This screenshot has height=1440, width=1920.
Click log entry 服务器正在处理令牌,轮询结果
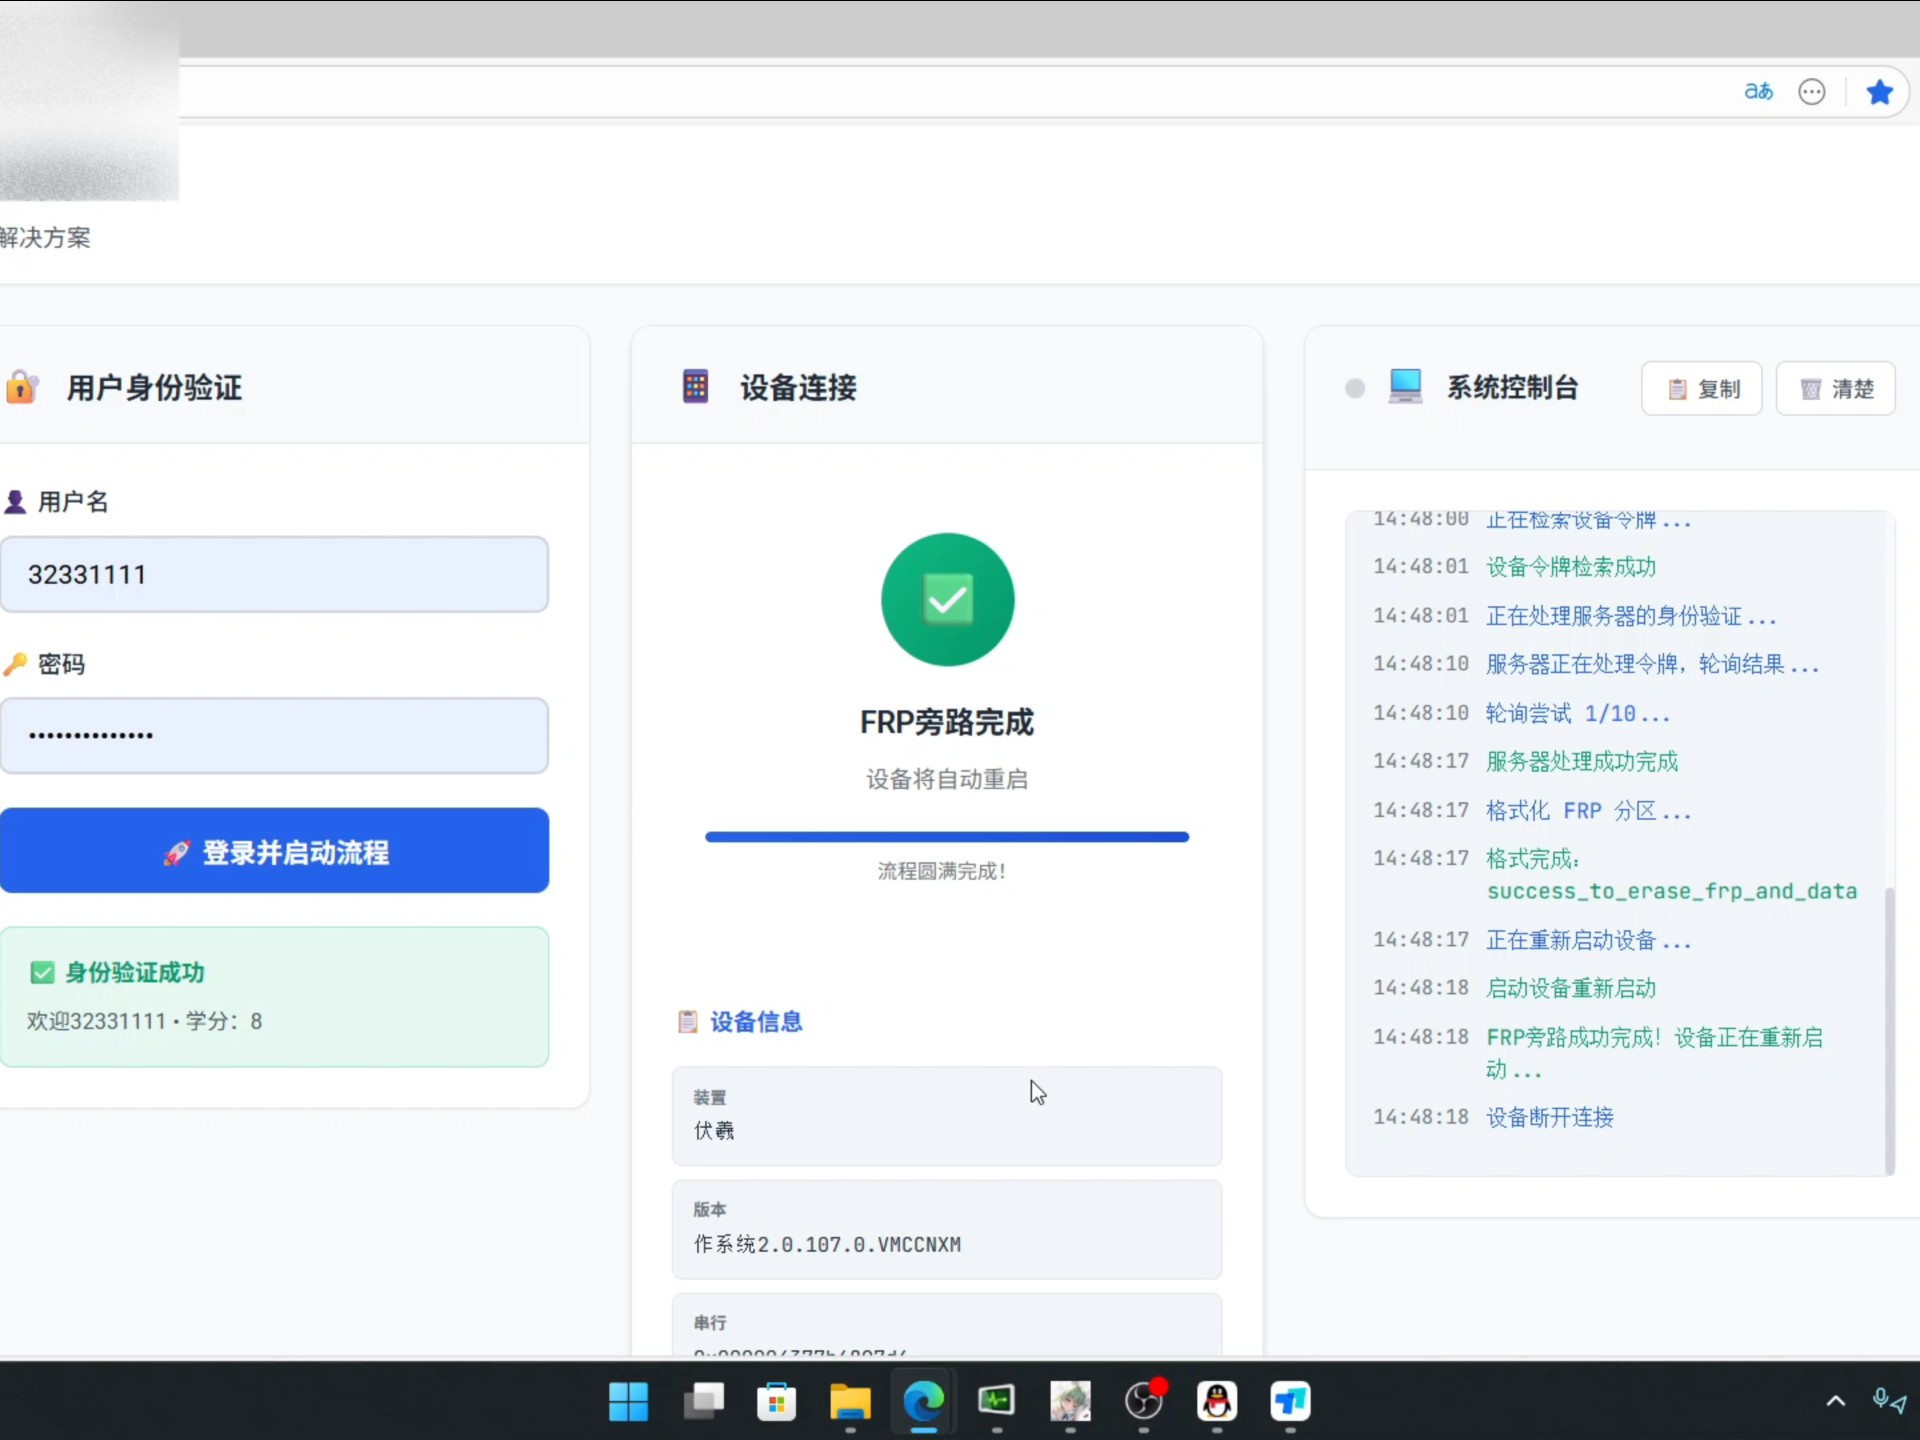click(x=1652, y=664)
